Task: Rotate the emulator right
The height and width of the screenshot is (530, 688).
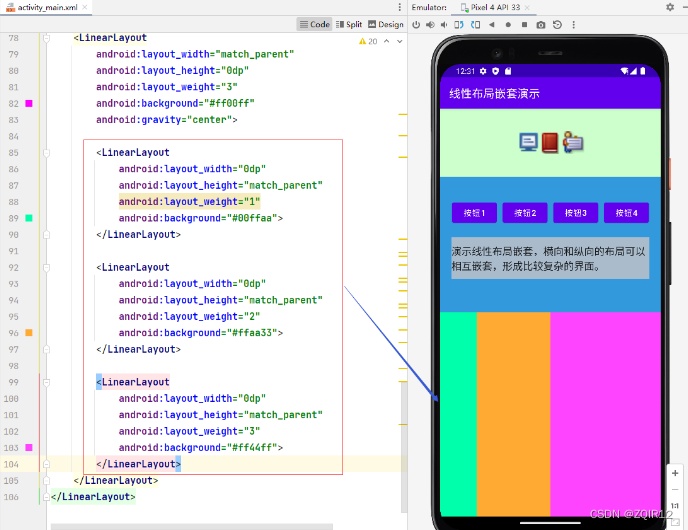Action: click(475, 25)
